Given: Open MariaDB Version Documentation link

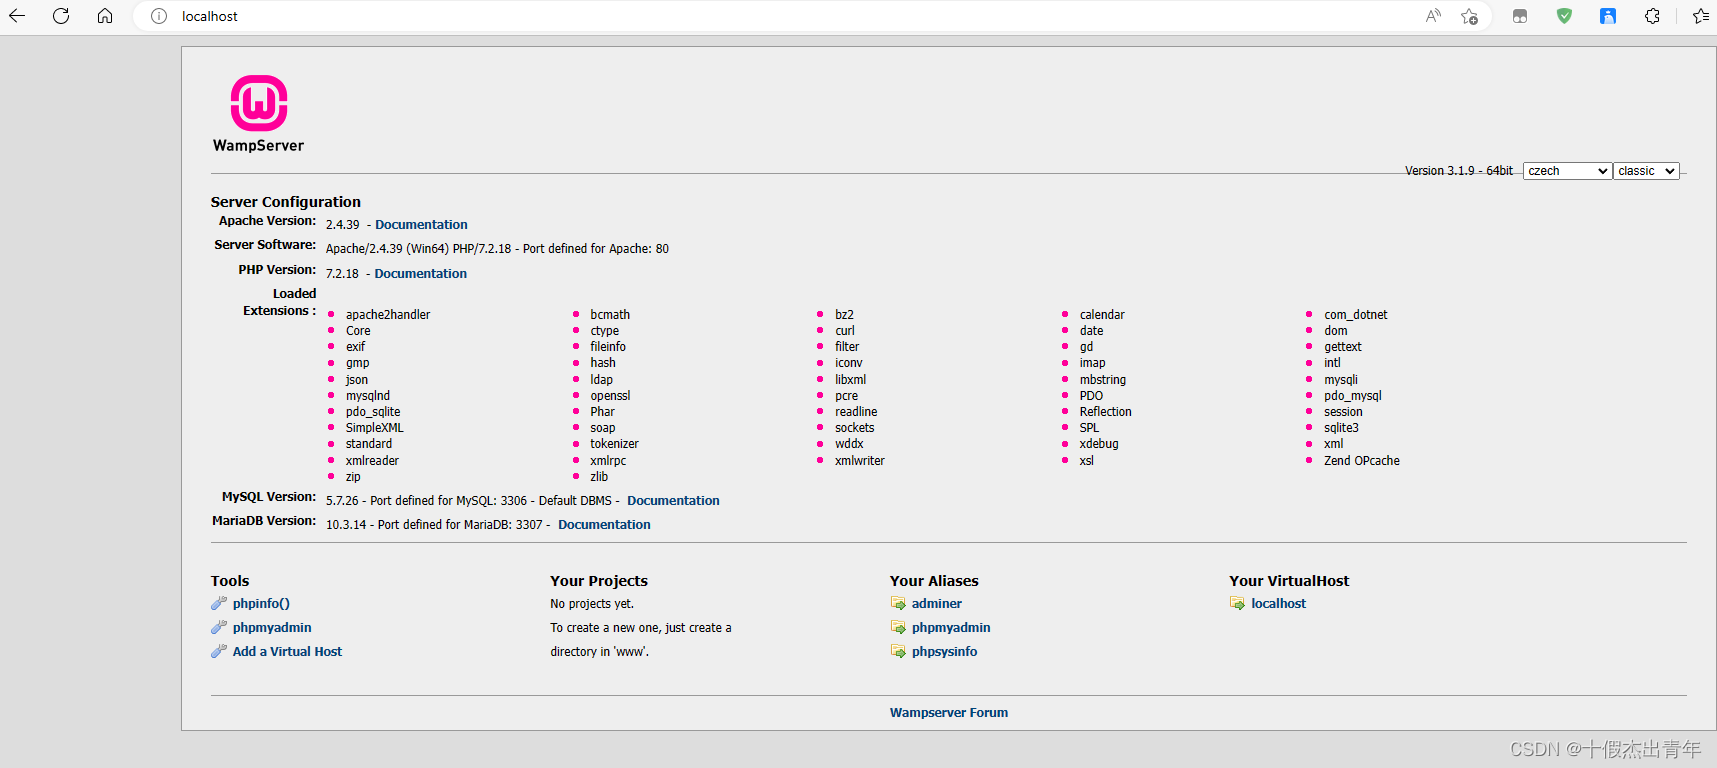Looking at the screenshot, I should tap(604, 525).
